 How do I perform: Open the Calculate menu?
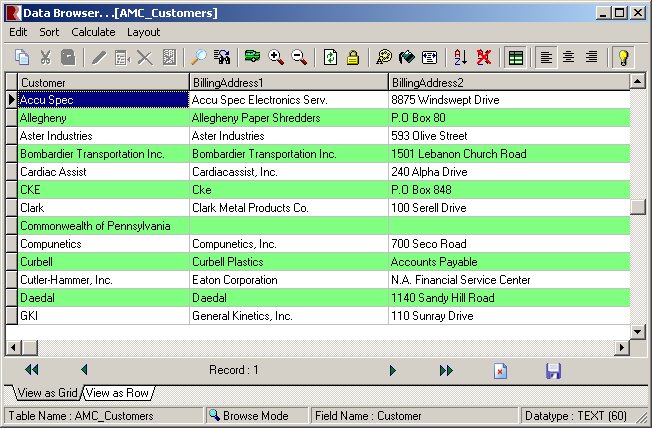pyautogui.click(x=93, y=32)
